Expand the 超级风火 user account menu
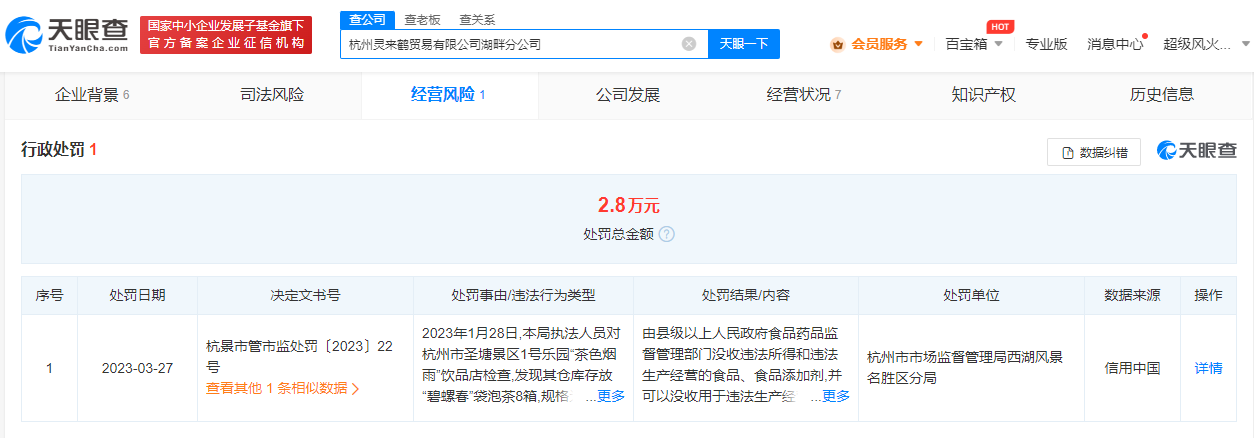 click(x=1207, y=44)
